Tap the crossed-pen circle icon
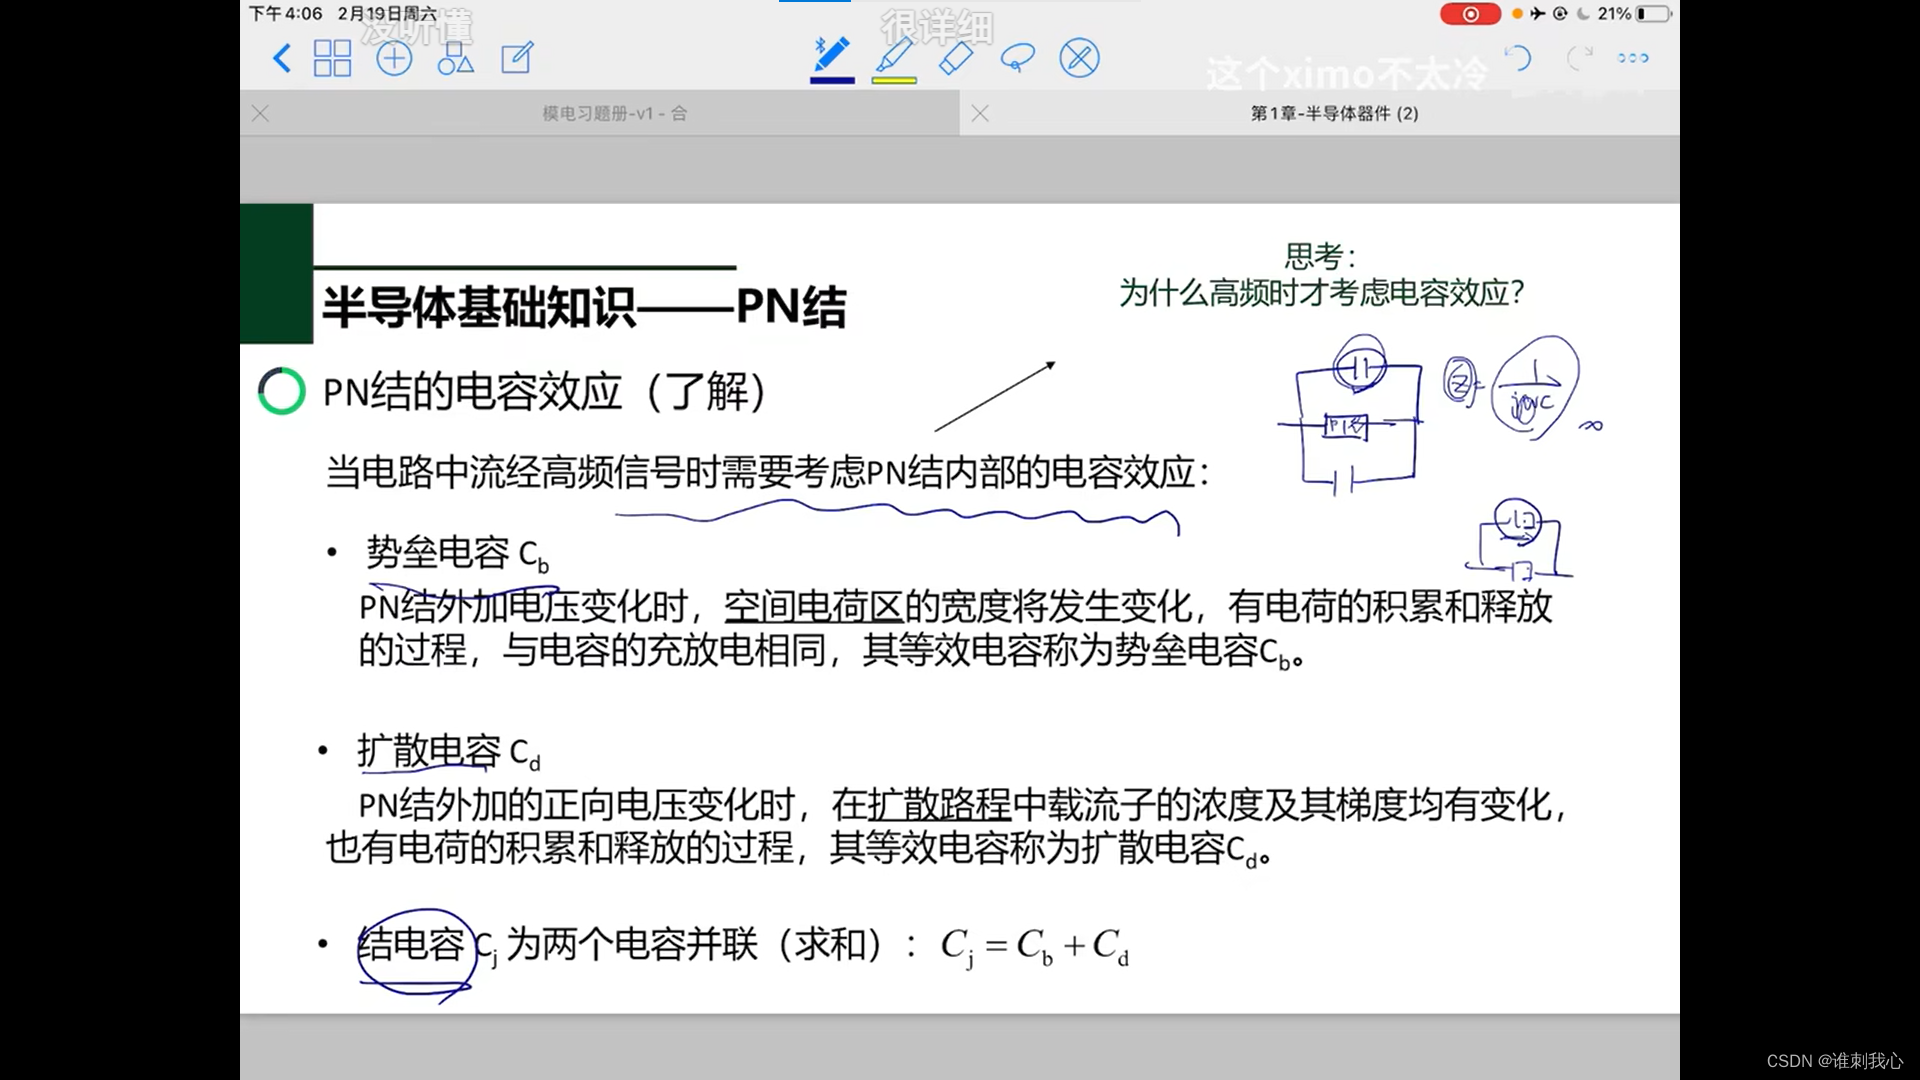1920x1080 pixels. click(1079, 58)
